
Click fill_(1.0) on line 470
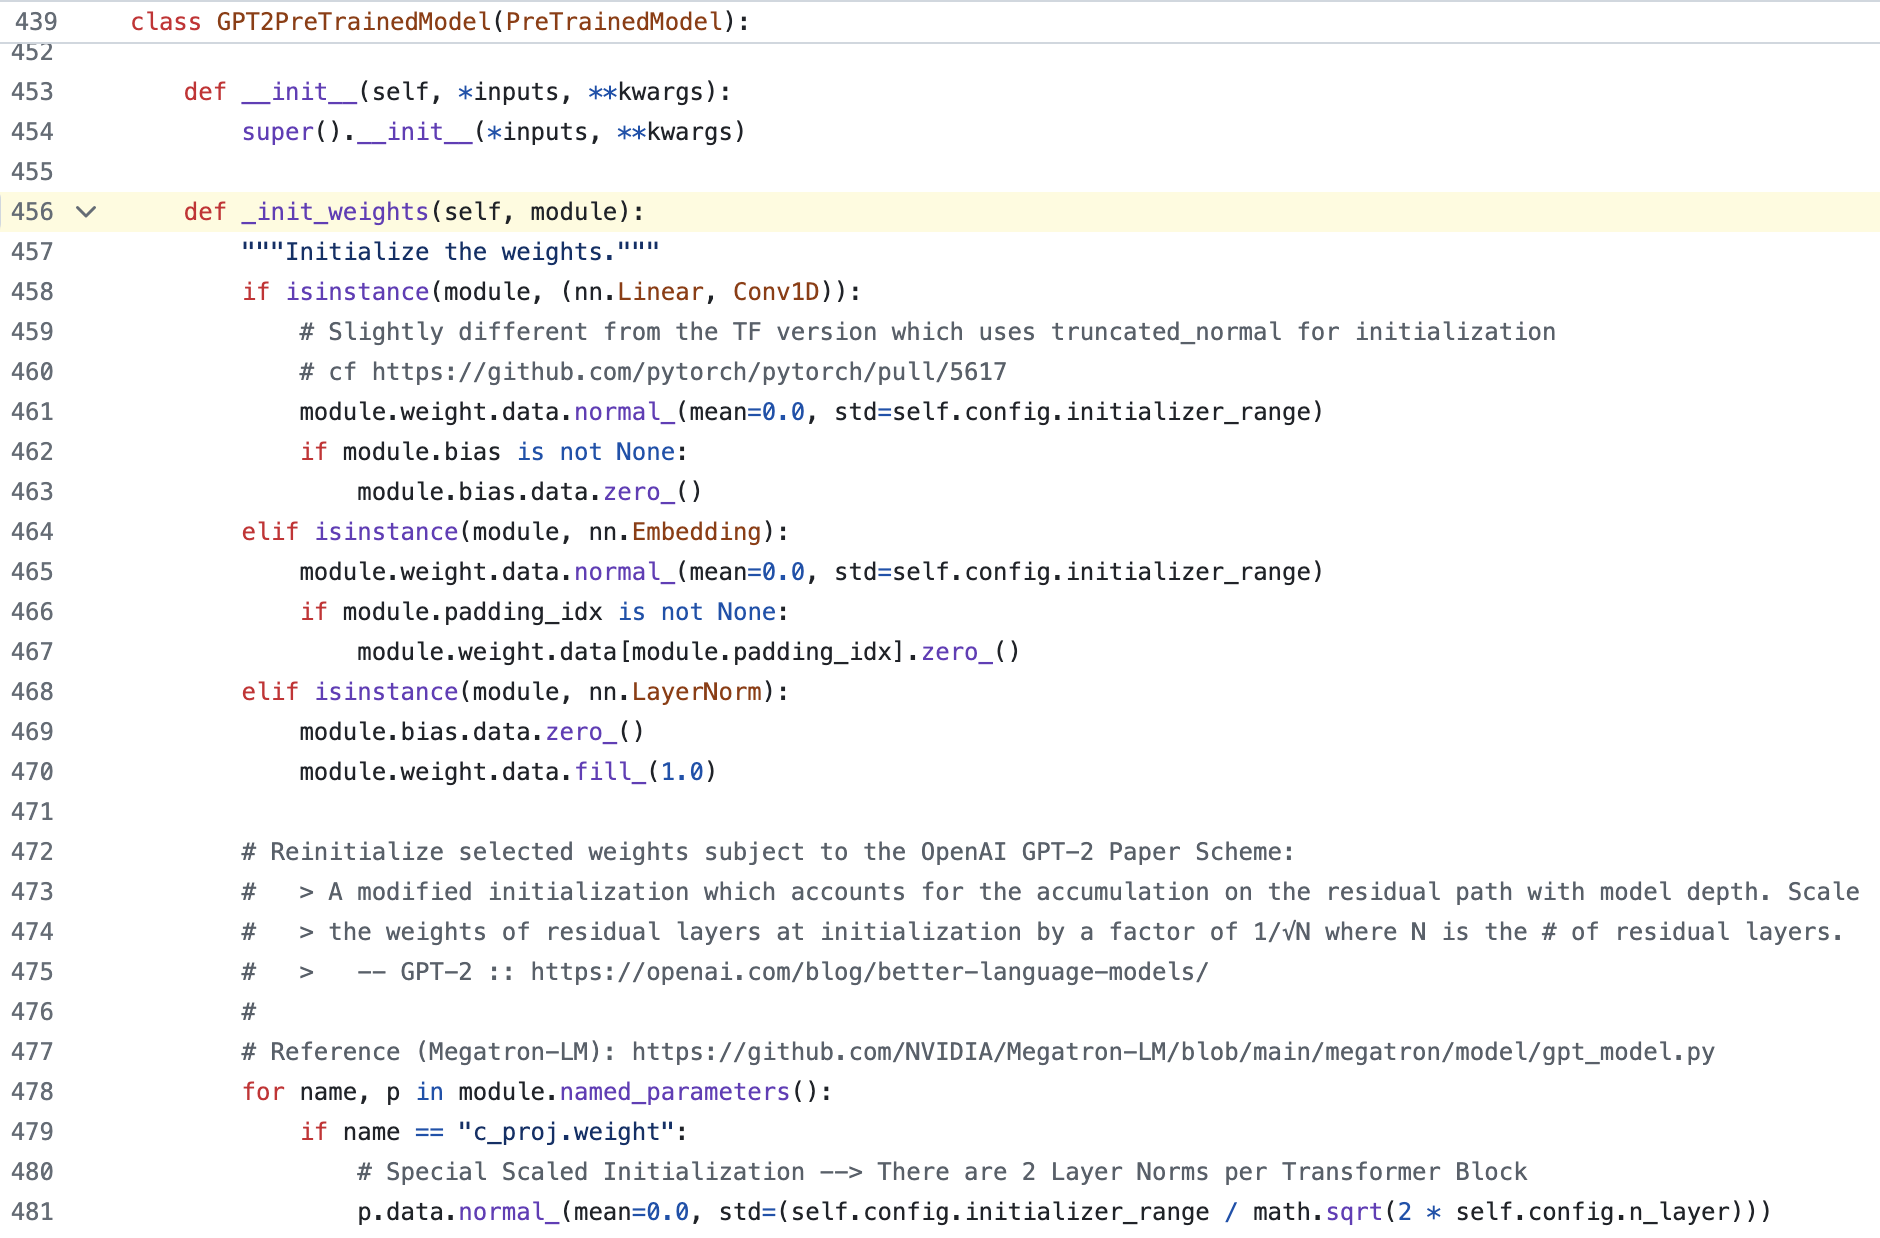click(x=645, y=772)
